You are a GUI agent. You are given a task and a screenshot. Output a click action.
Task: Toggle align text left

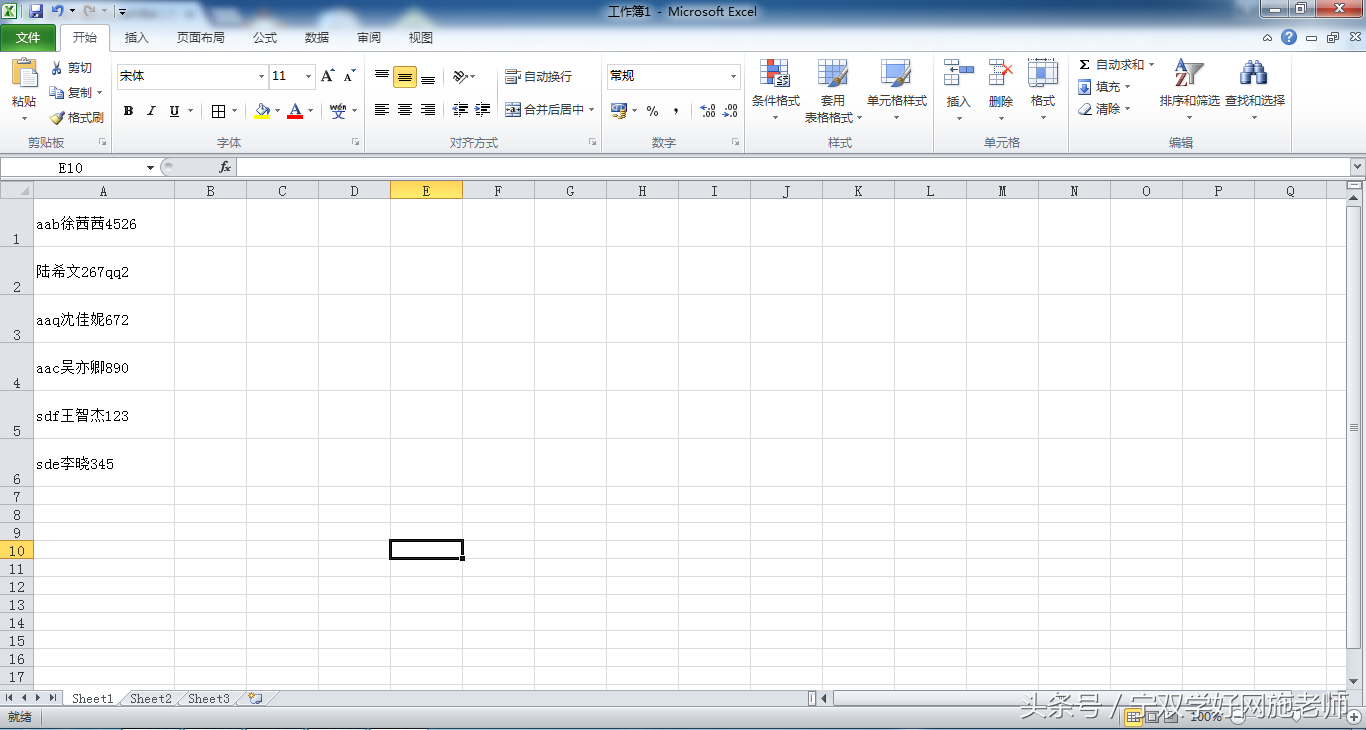[x=382, y=110]
